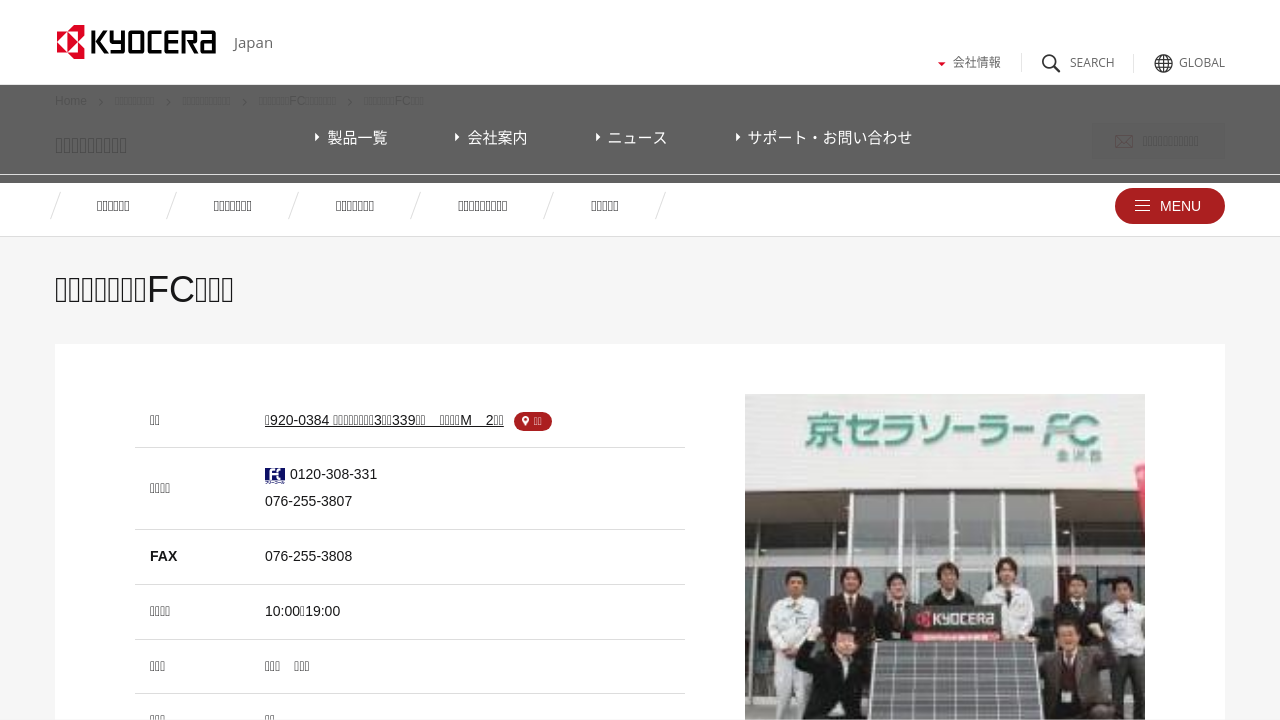The width and height of the screenshot is (1280, 720).
Task: Expand the 会社案内 menu
Action: (x=491, y=138)
